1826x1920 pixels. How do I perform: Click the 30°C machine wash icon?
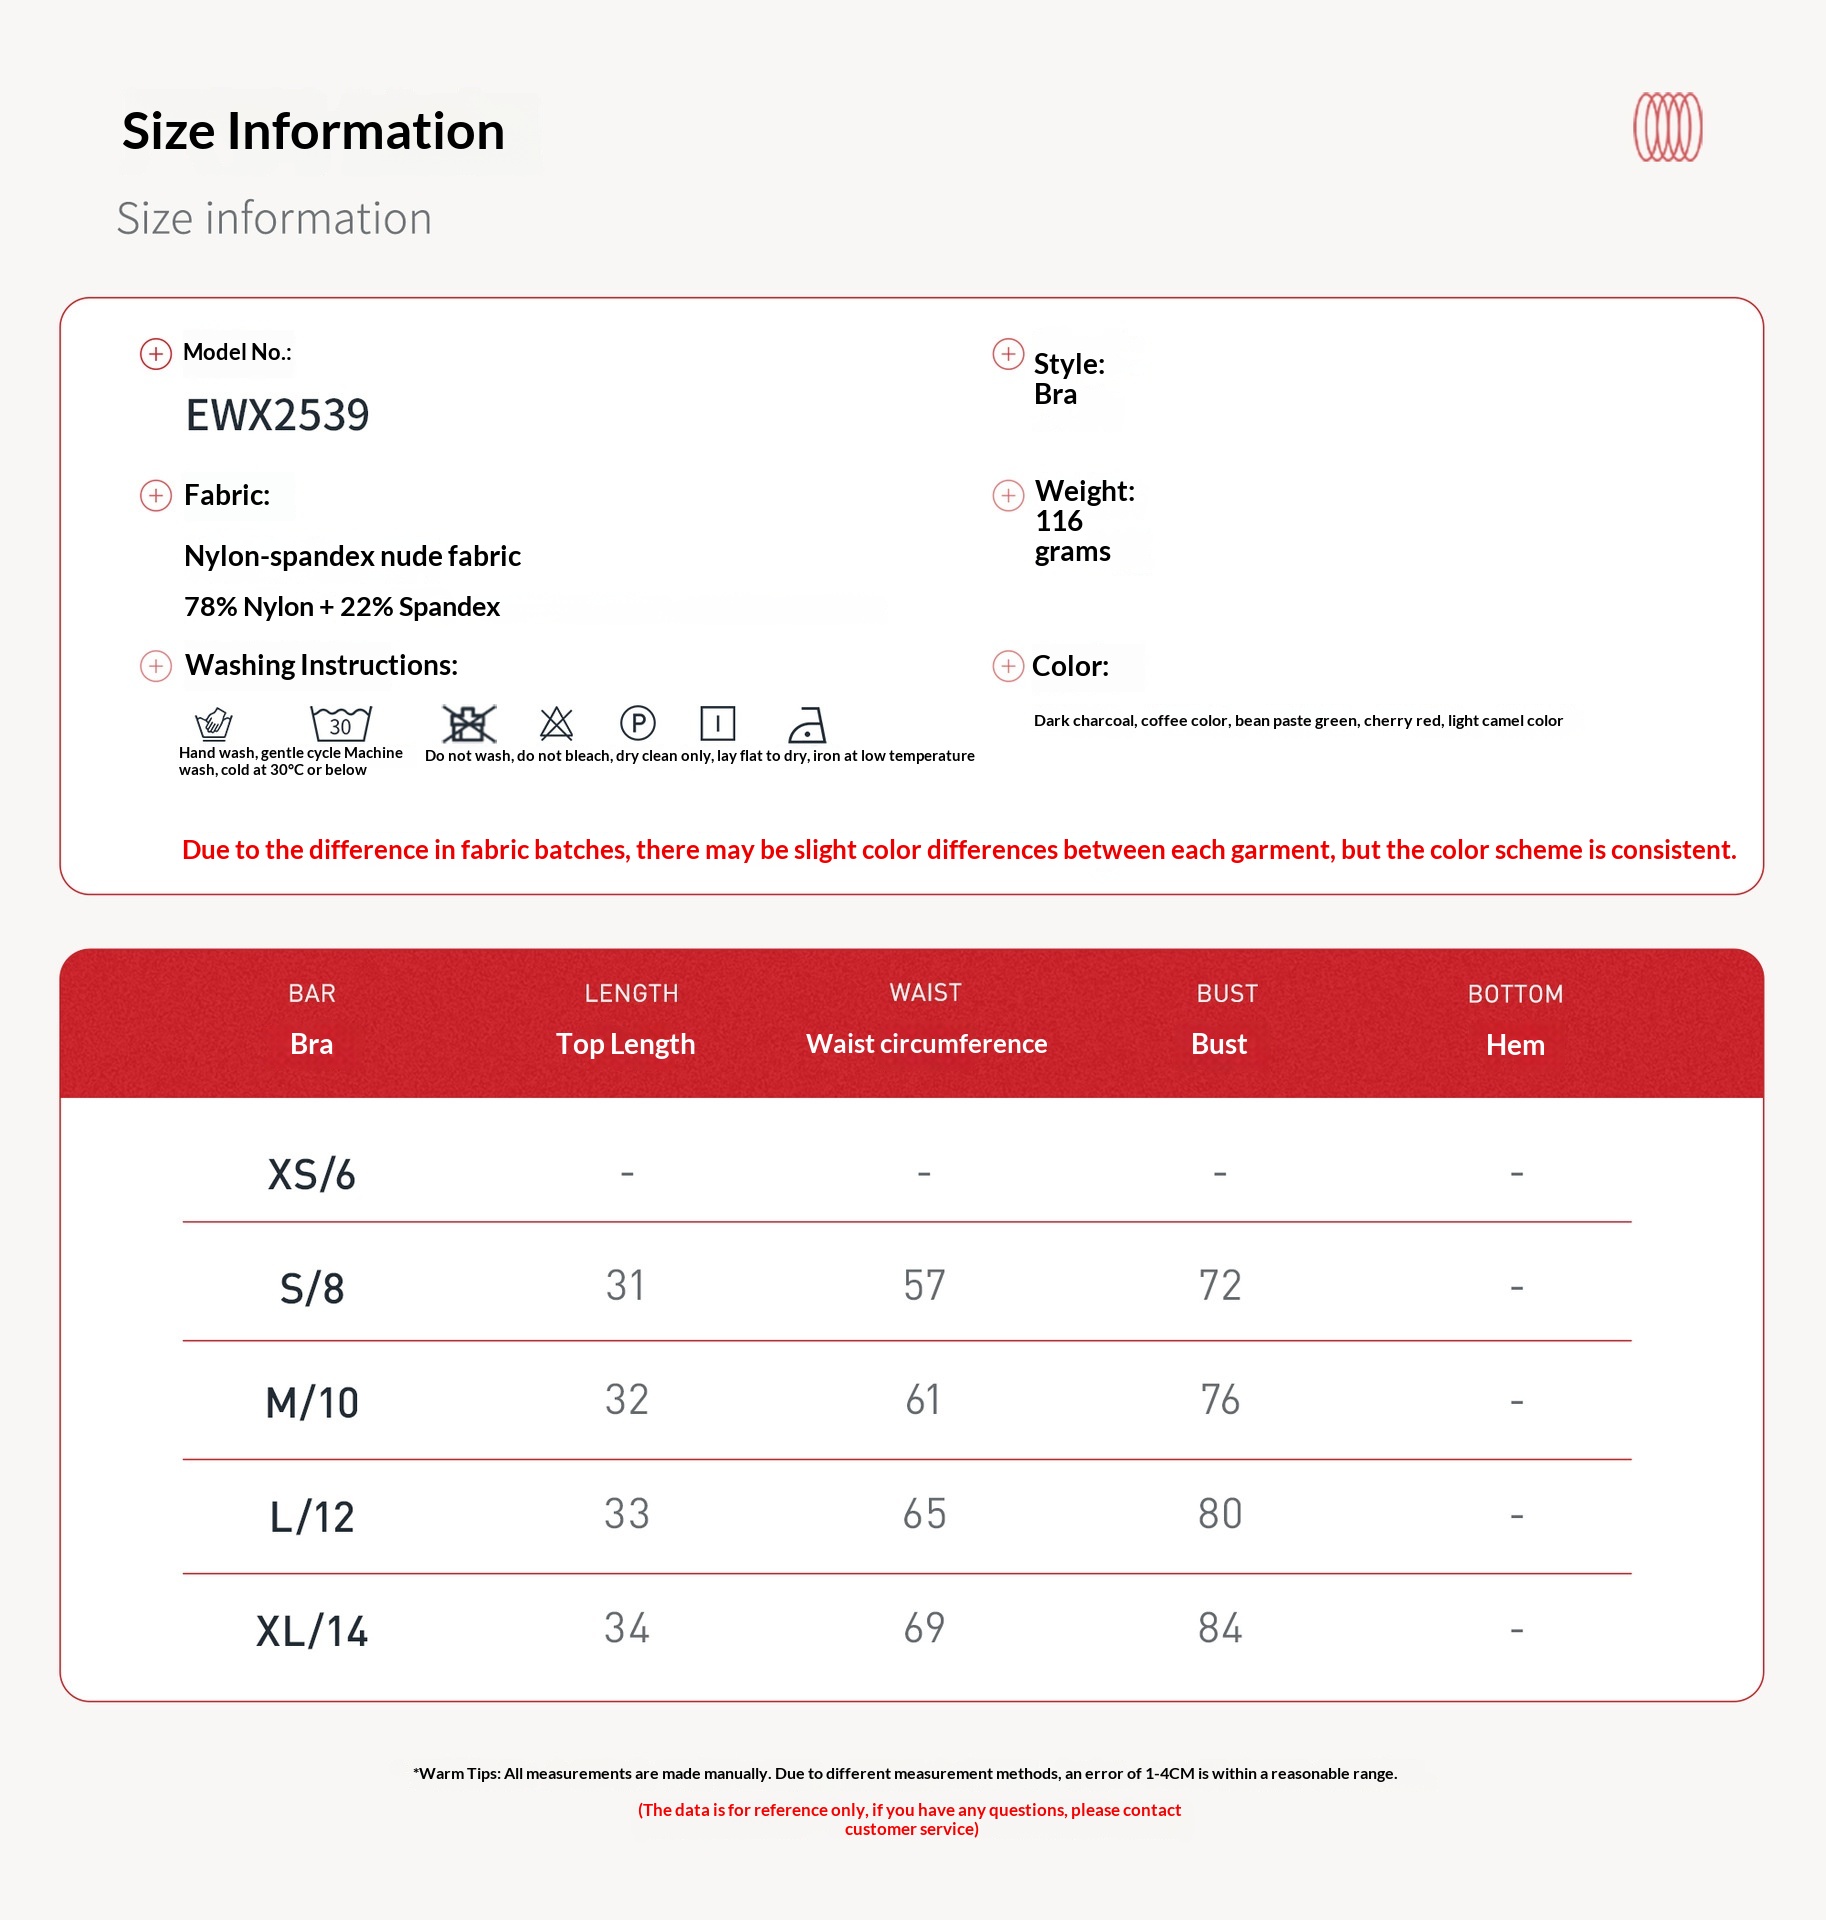340,723
